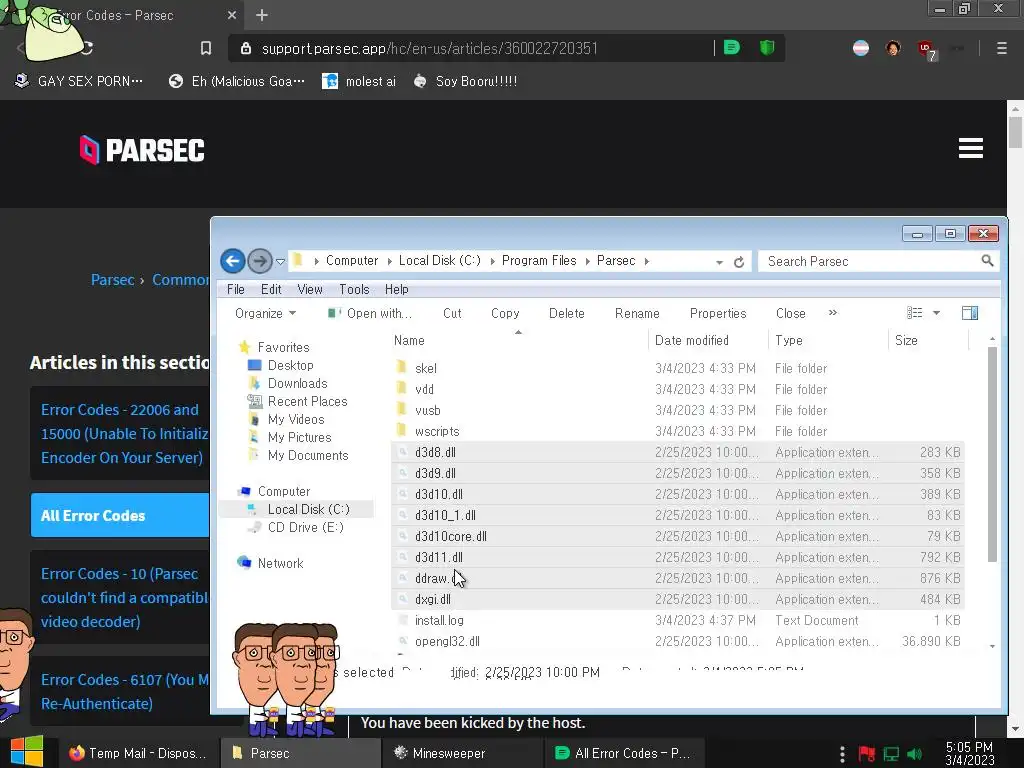Open the view options dropdown arrow

click(936, 313)
